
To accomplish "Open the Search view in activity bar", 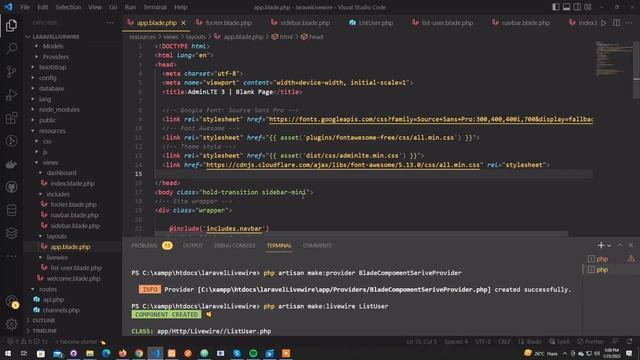I will point(11,49).
